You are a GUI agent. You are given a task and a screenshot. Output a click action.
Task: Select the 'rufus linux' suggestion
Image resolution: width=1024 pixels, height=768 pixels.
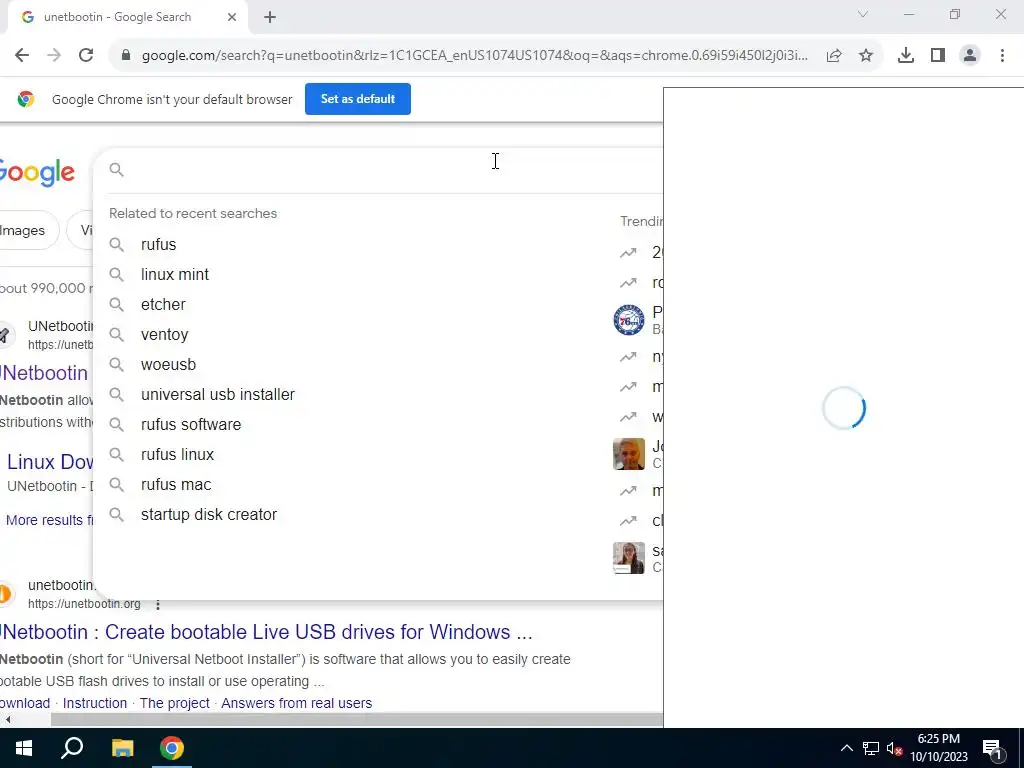click(178, 455)
